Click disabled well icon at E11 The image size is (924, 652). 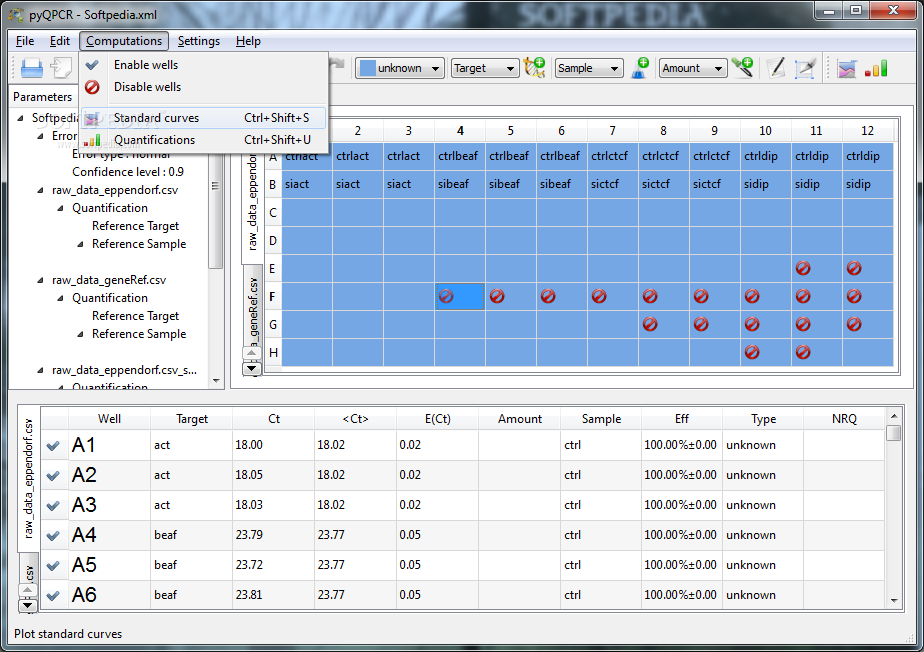[x=803, y=268]
